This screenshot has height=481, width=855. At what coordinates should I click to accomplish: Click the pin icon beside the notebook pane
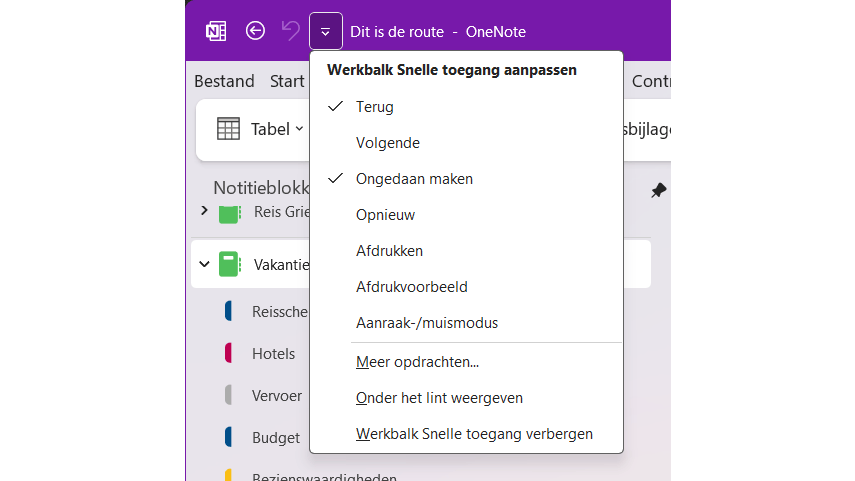point(658,190)
